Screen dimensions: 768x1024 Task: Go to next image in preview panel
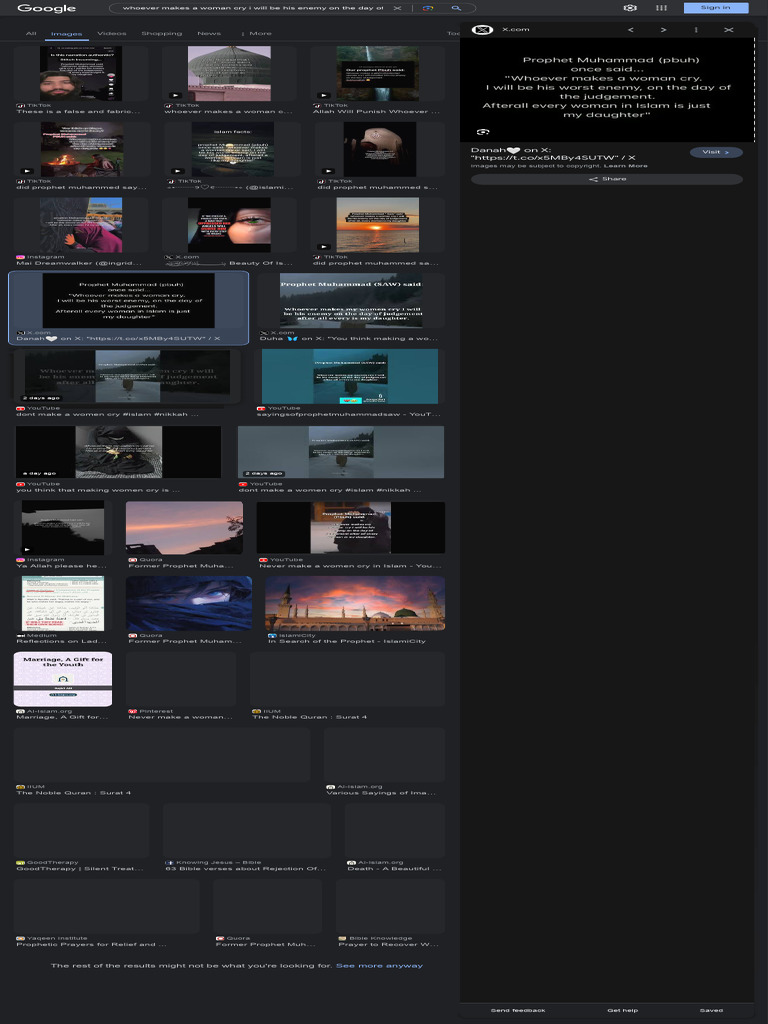click(x=663, y=29)
